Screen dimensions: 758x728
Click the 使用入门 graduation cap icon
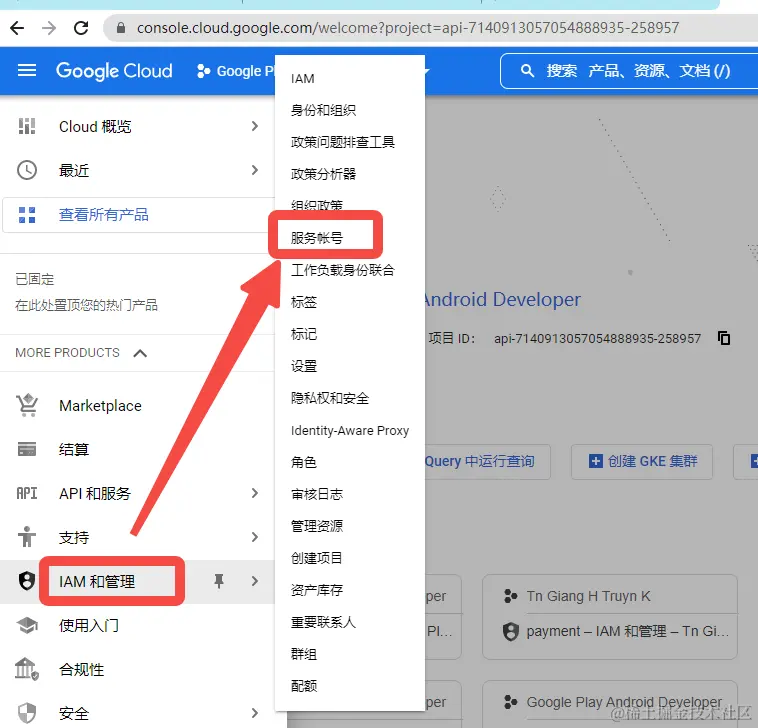coord(27,625)
